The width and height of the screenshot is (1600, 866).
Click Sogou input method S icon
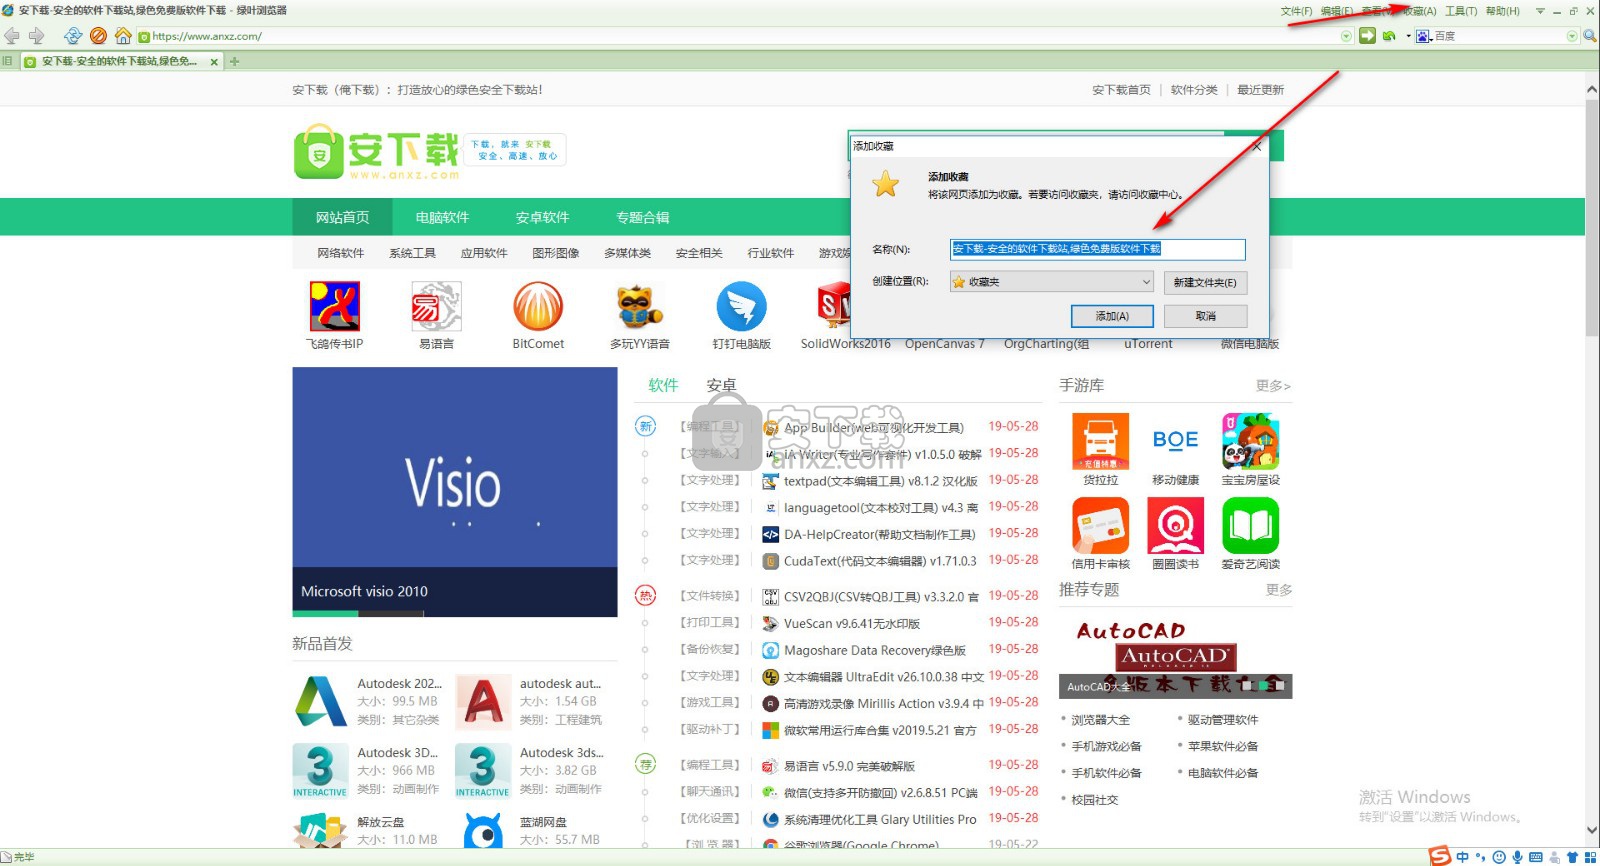(x=1439, y=856)
